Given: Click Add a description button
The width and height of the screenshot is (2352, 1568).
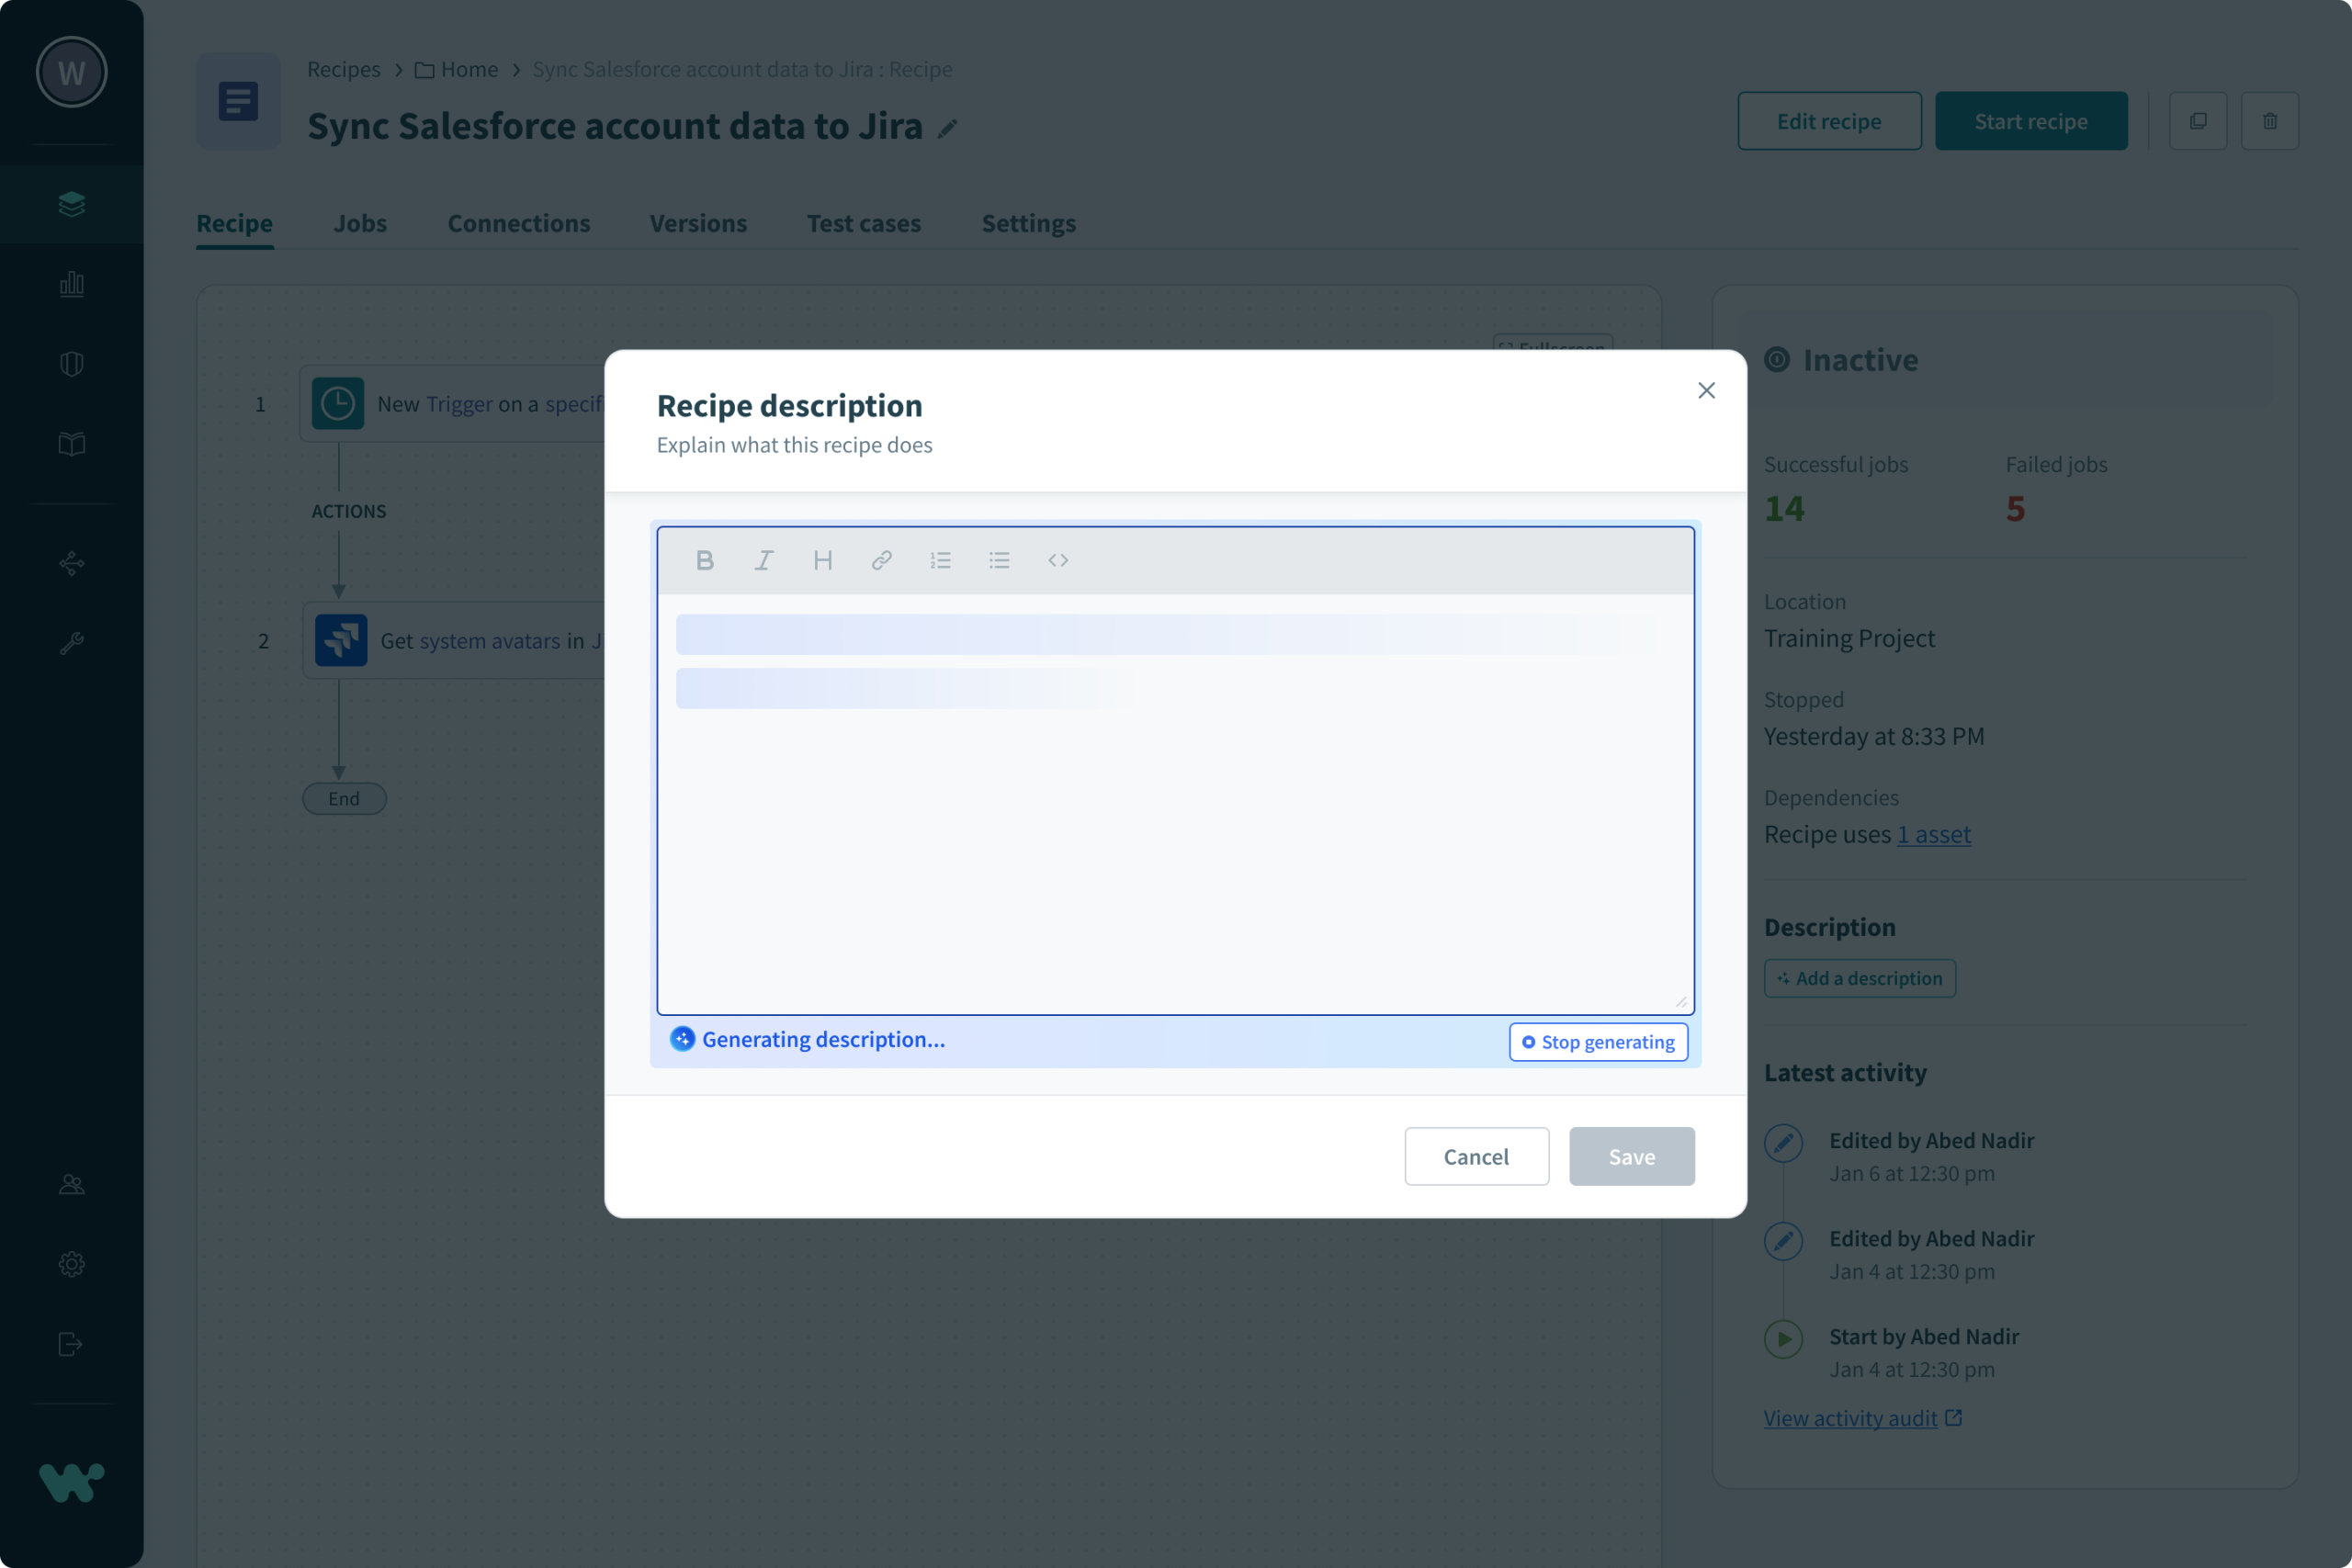Looking at the screenshot, I should pyautogui.click(x=1860, y=978).
